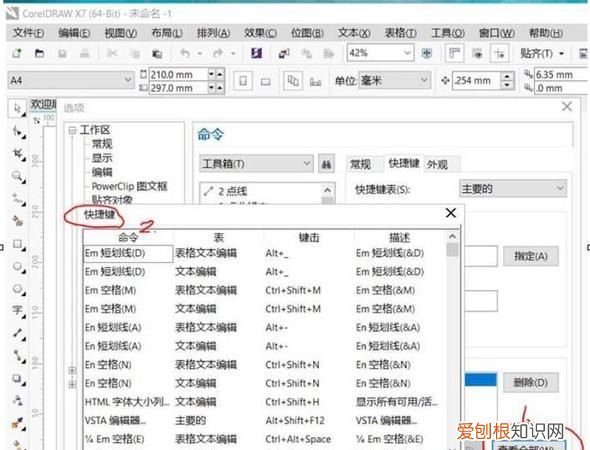Viewport: 590px width, 450px height.
Task: Click the Redo arrow icon
Action: (217, 53)
